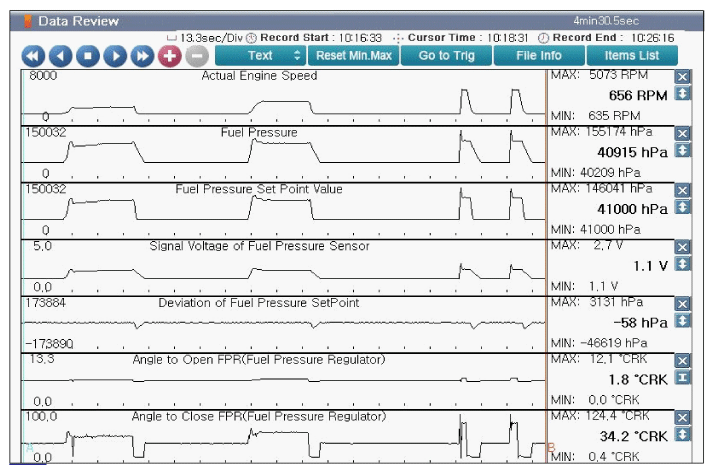The height and width of the screenshot is (474, 714).
Task: Remove the Actual Engine Speed graph
Action: [683, 77]
